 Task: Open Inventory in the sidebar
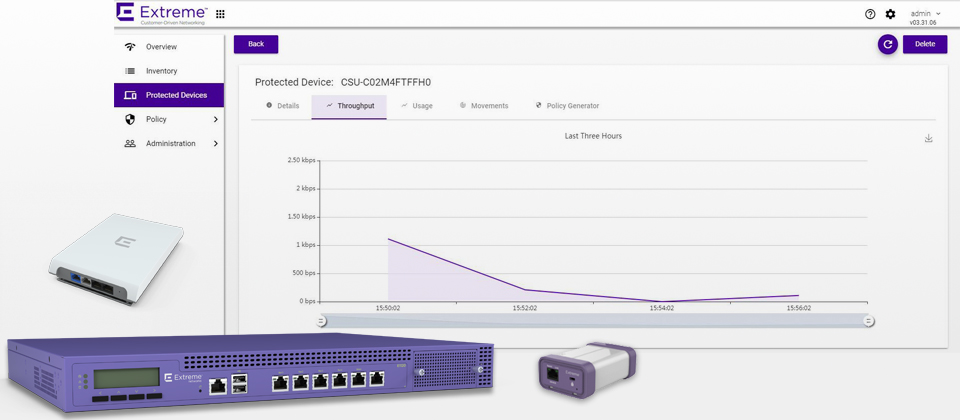(x=168, y=71)
